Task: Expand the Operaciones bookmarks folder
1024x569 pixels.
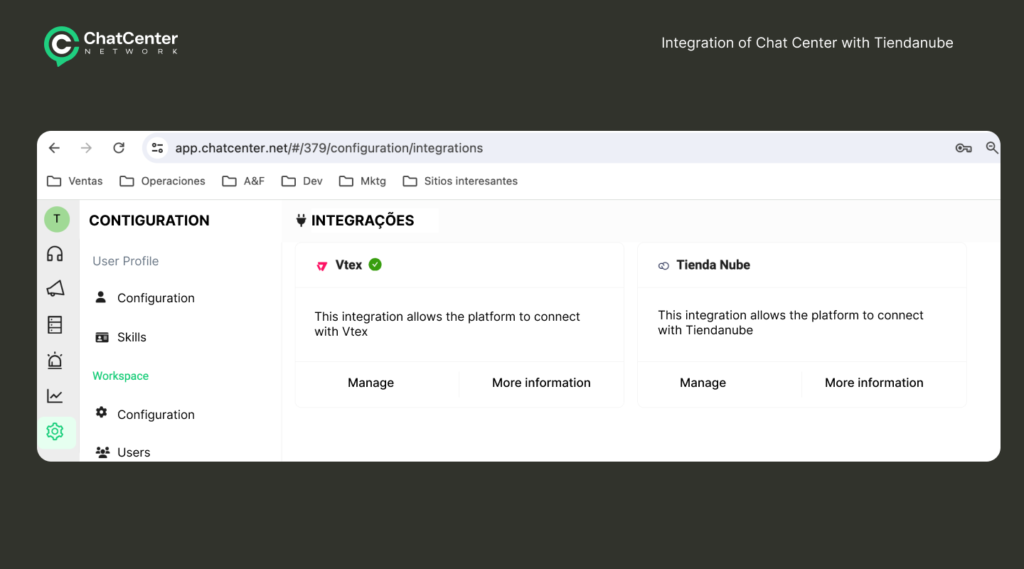Action: (162, 181)
